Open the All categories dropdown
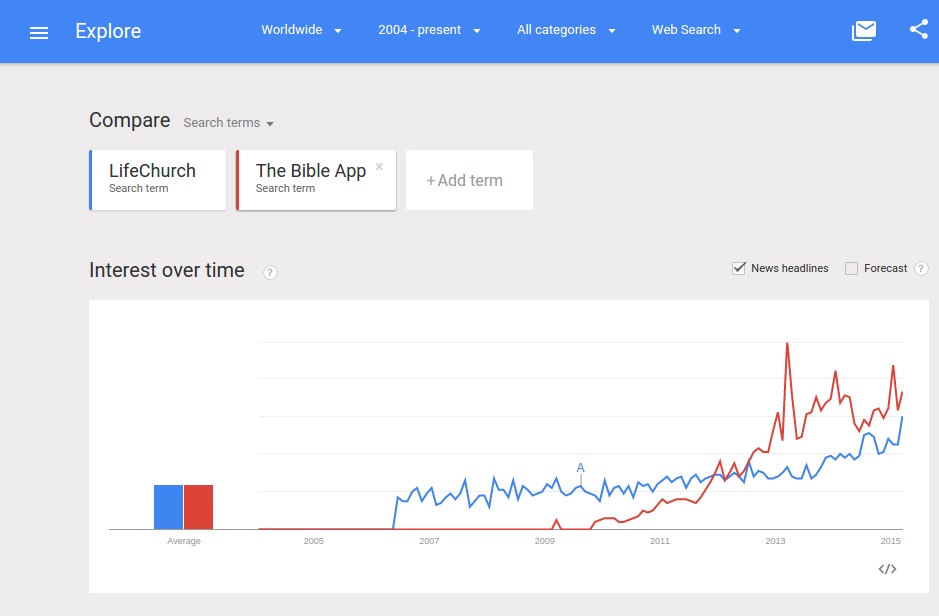This screenshot has height=616, width=939. pos(565,30)
